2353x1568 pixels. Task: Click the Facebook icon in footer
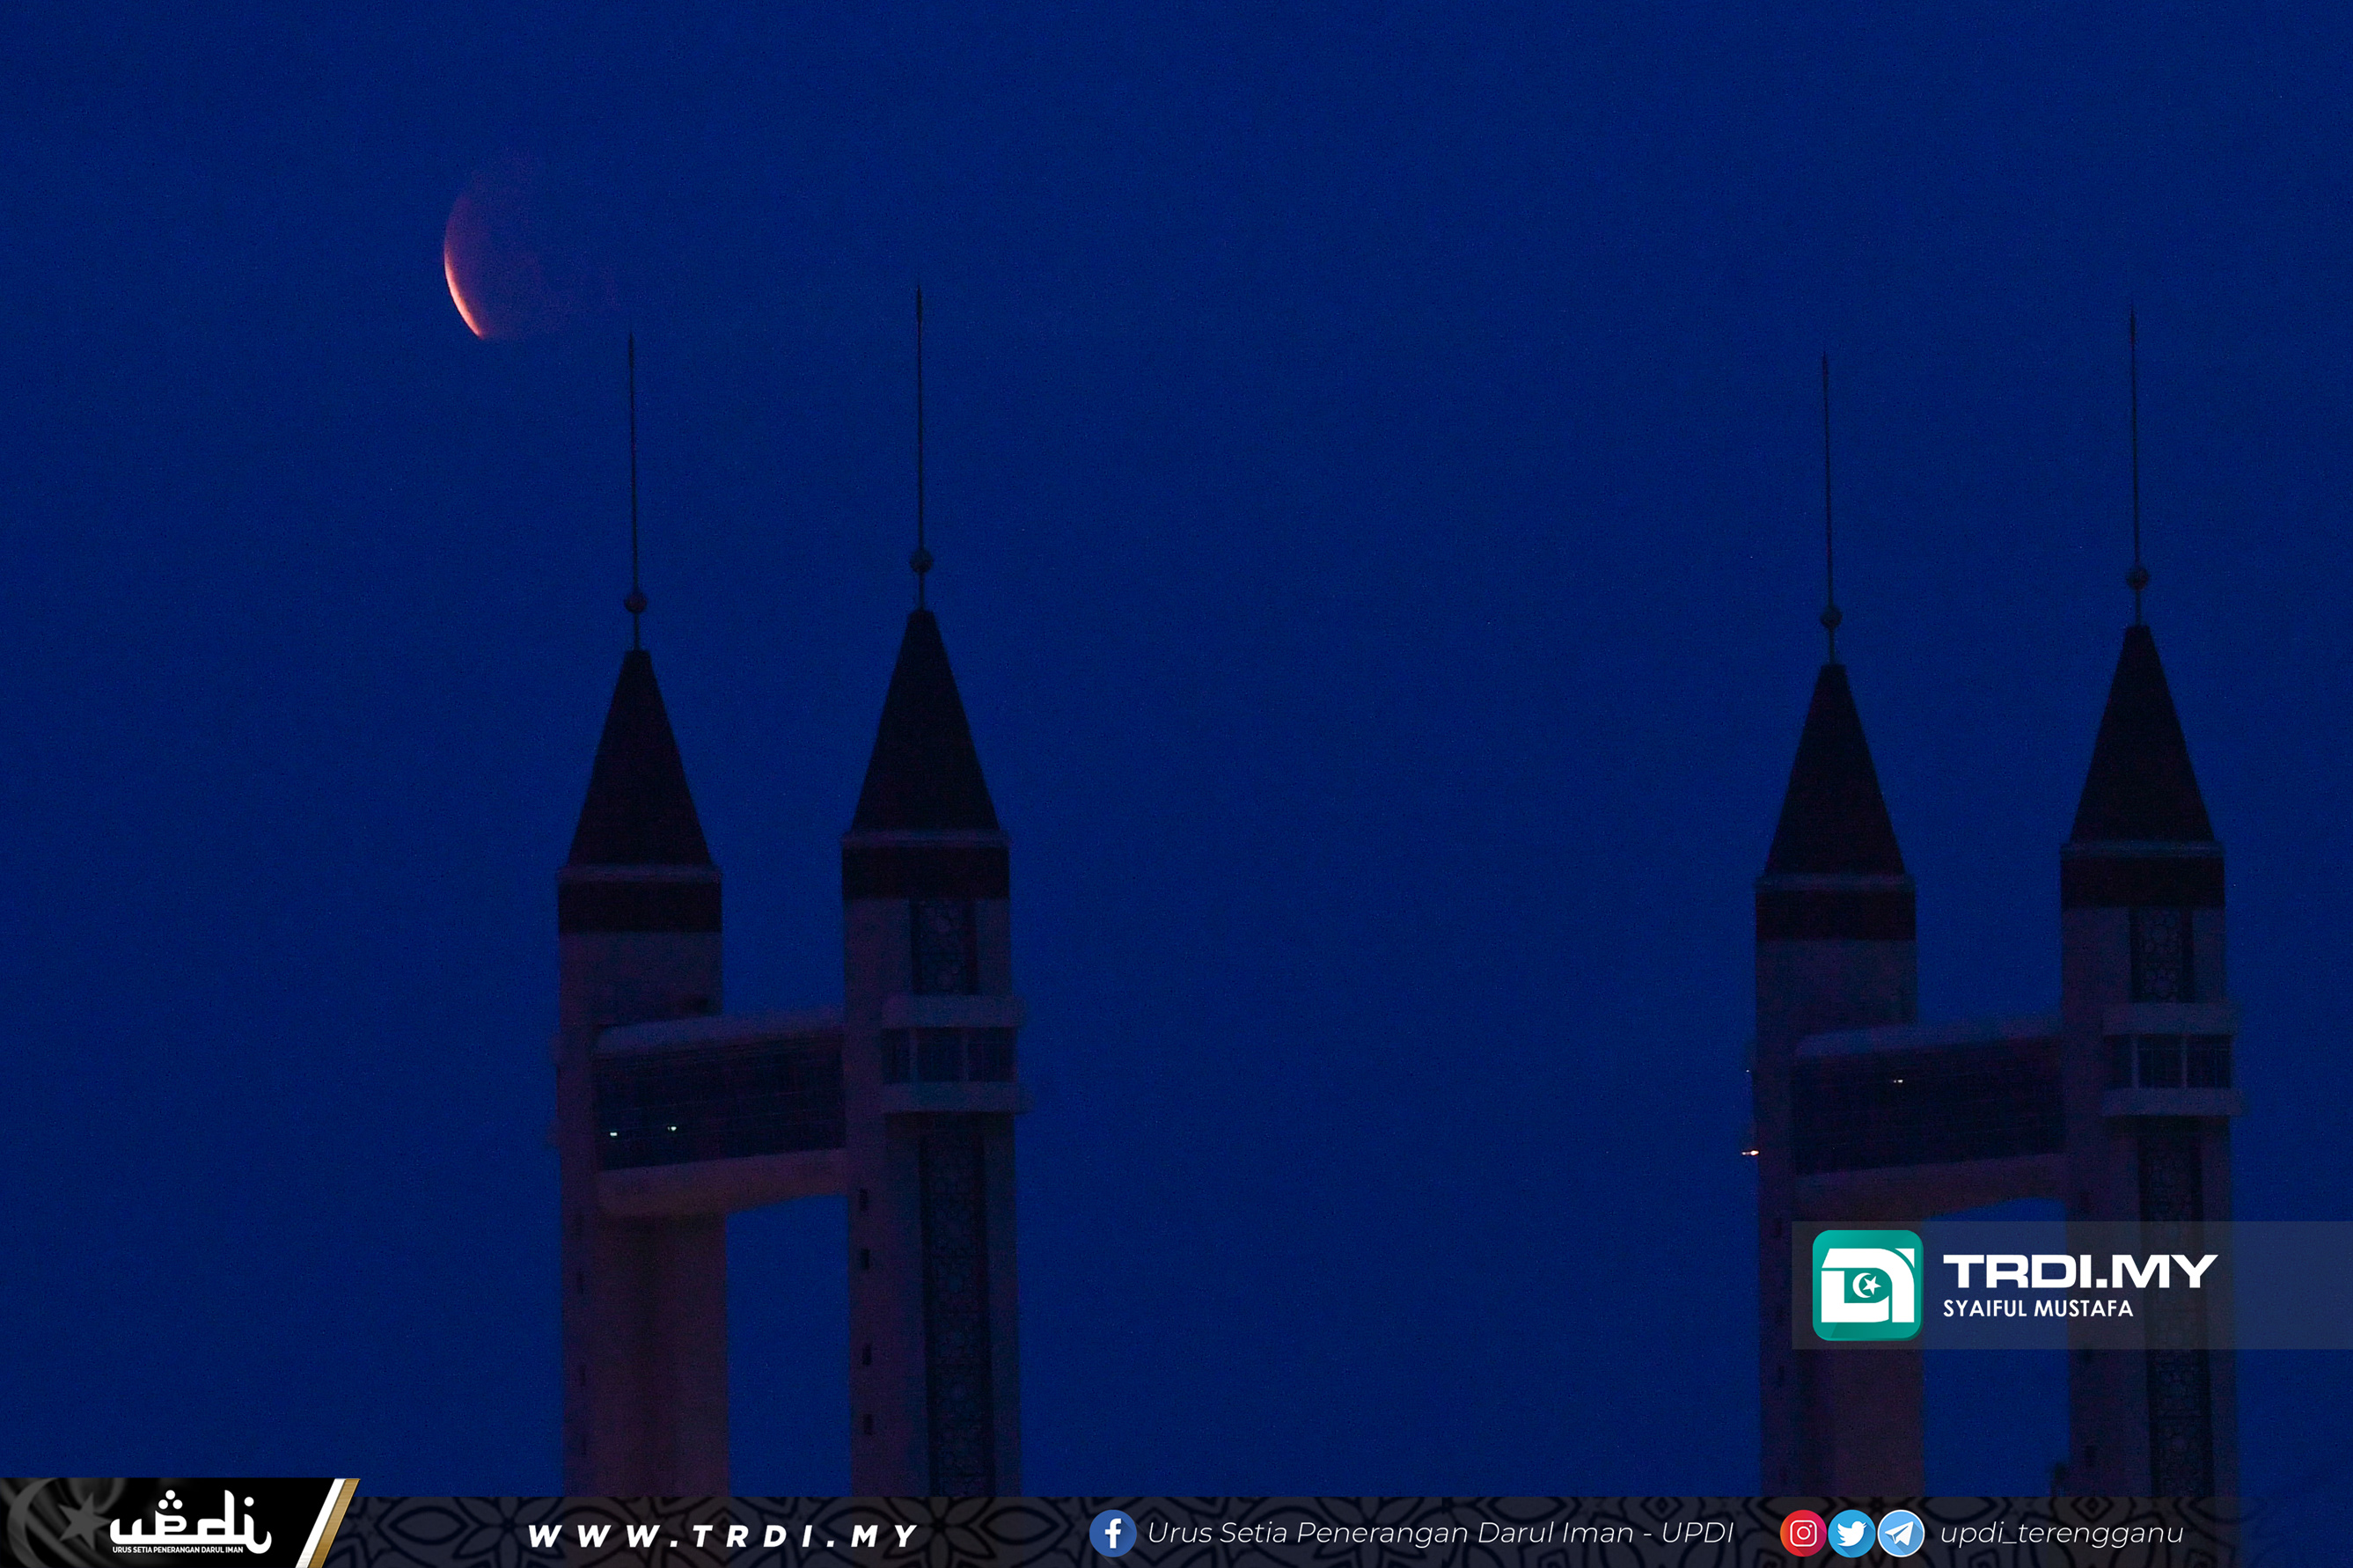pyautogui.click(x=1112, y=1533)
